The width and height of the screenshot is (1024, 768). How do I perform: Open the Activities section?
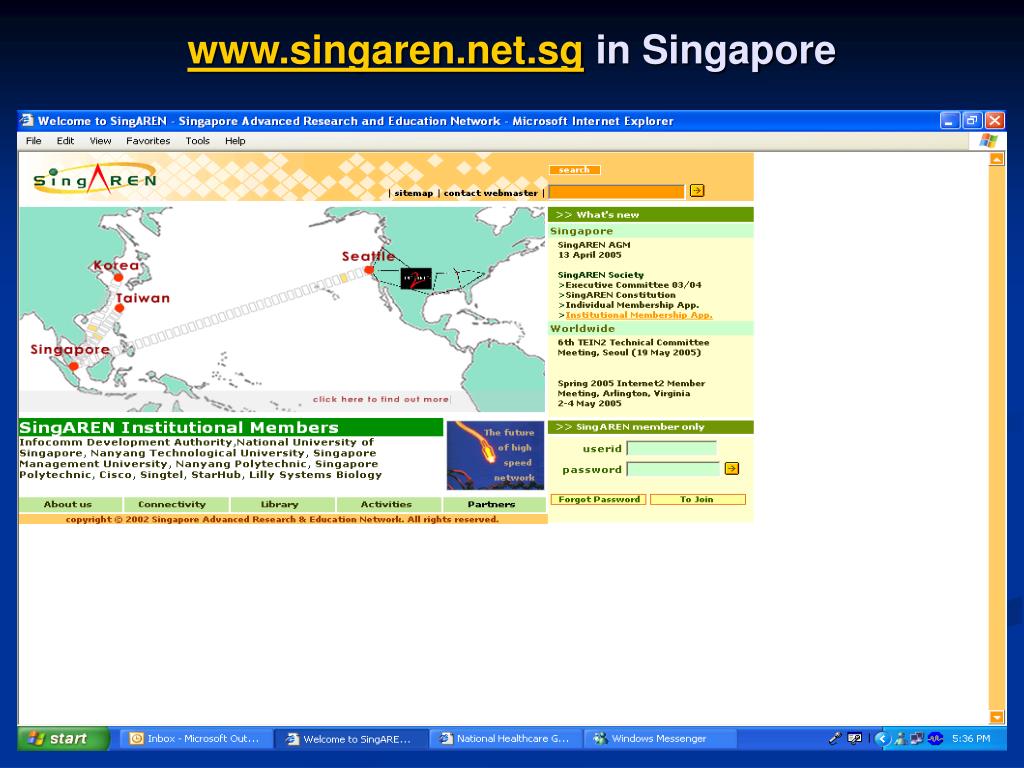[389, 505]
